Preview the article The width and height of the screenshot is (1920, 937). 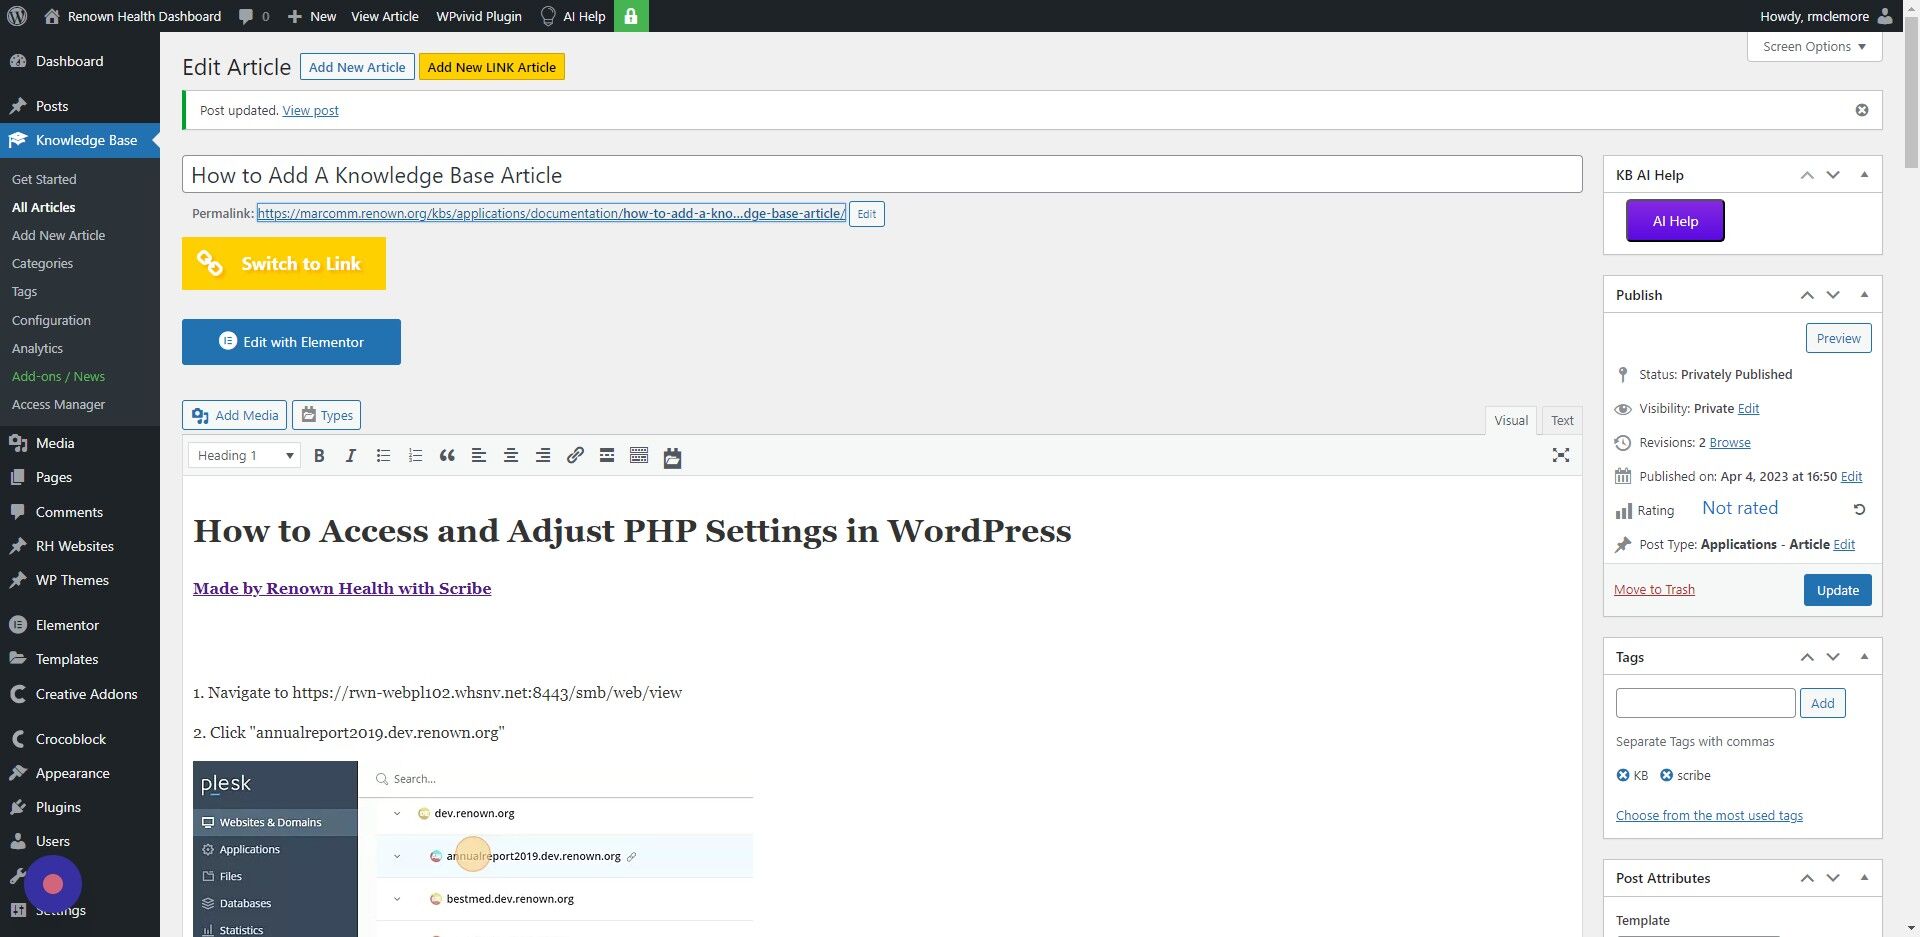1838,338
